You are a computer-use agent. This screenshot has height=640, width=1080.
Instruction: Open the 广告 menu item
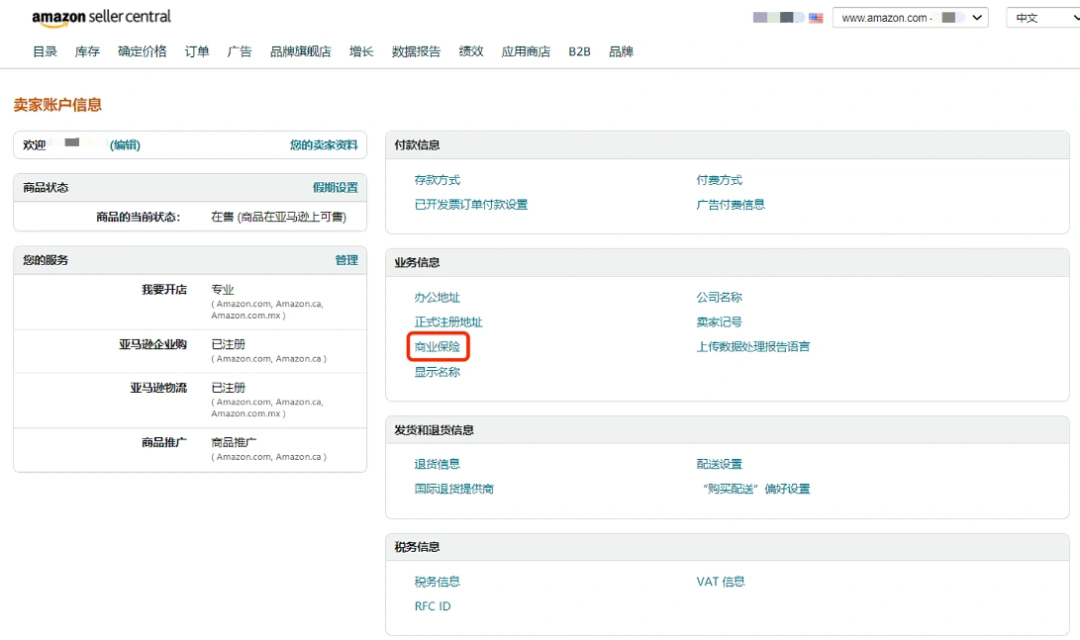[239, 51]
